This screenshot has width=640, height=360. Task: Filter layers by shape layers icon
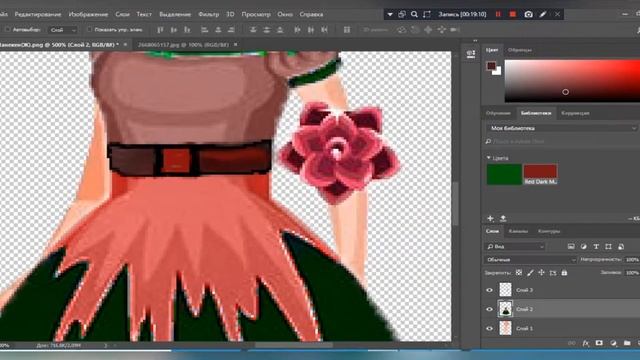609,247
